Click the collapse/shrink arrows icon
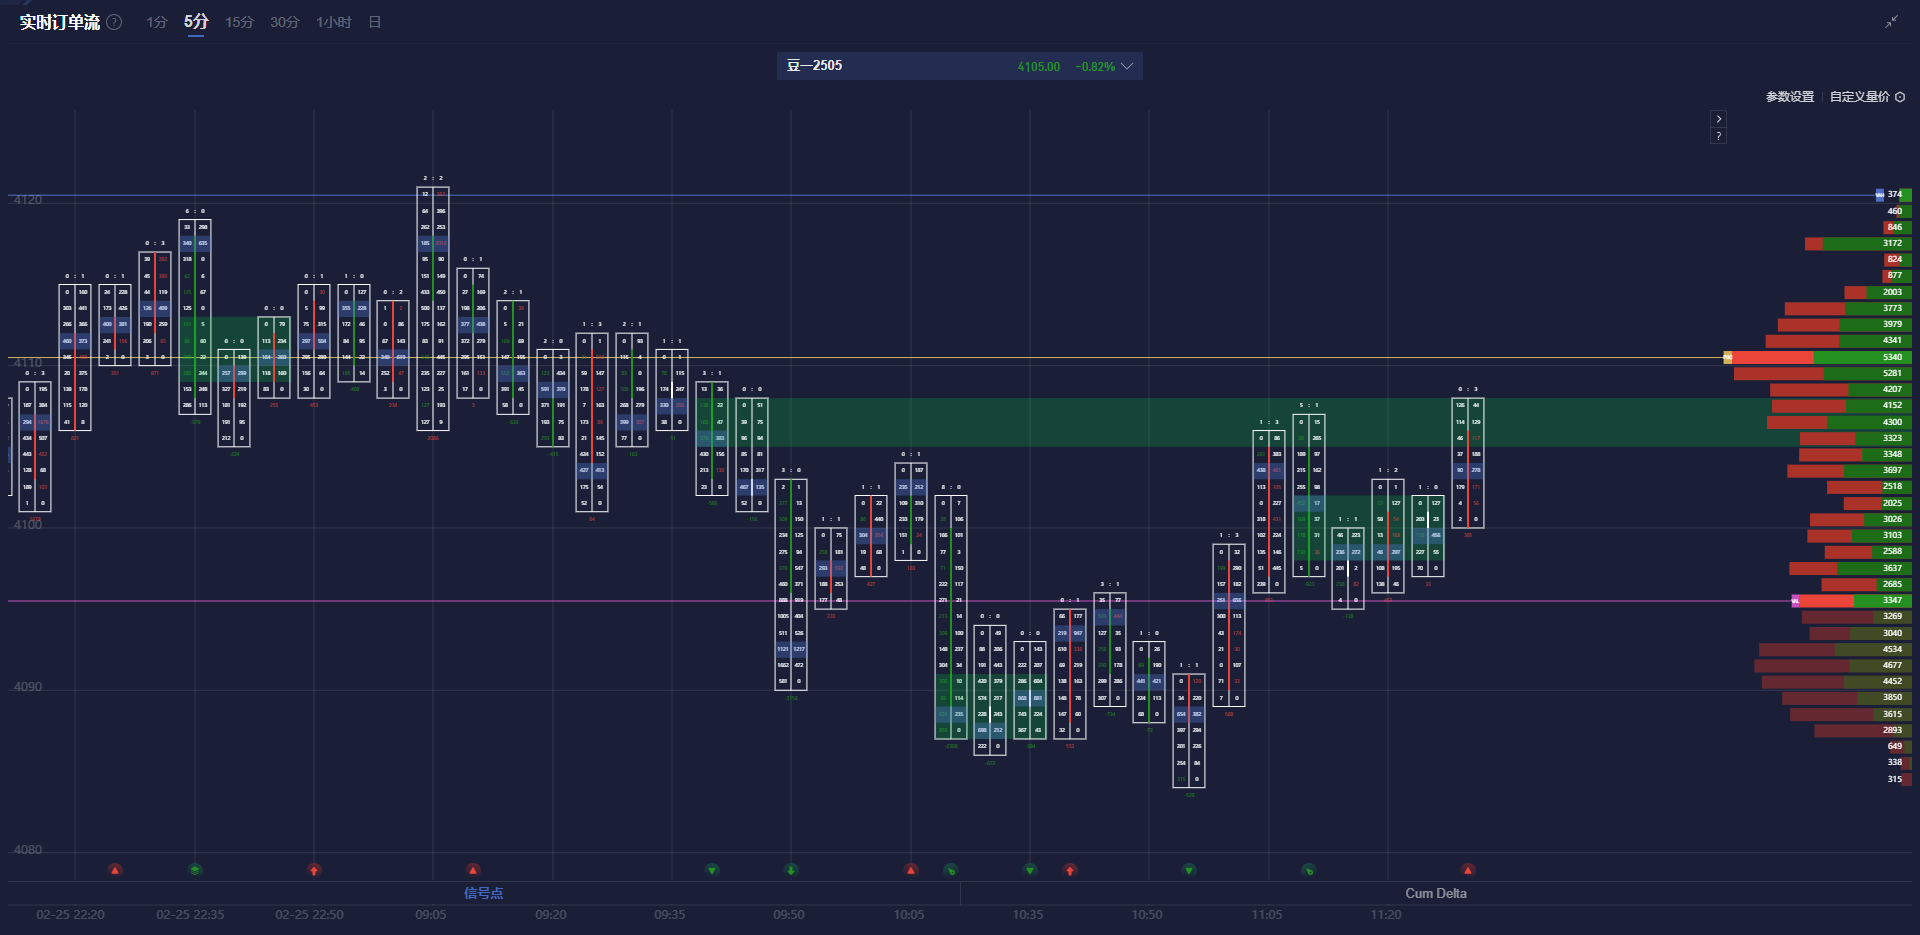The image size is (1920, 935). (1891, 22)
